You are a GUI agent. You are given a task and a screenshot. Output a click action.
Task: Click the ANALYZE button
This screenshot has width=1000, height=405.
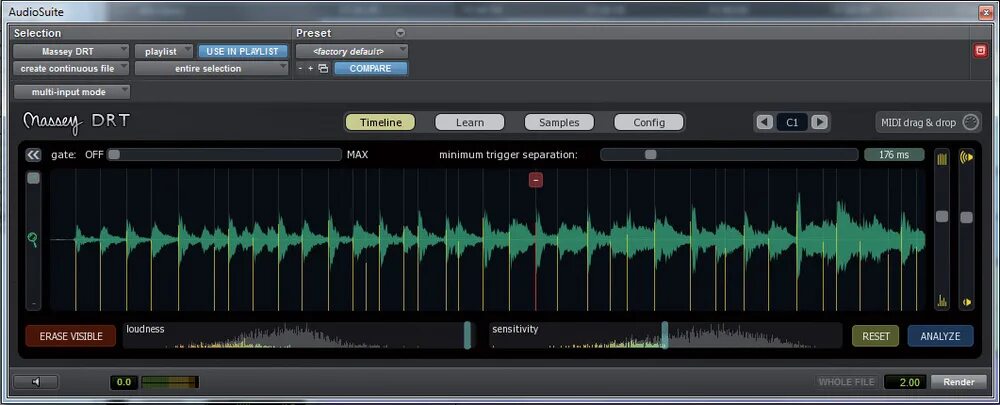tap(941, 336)
